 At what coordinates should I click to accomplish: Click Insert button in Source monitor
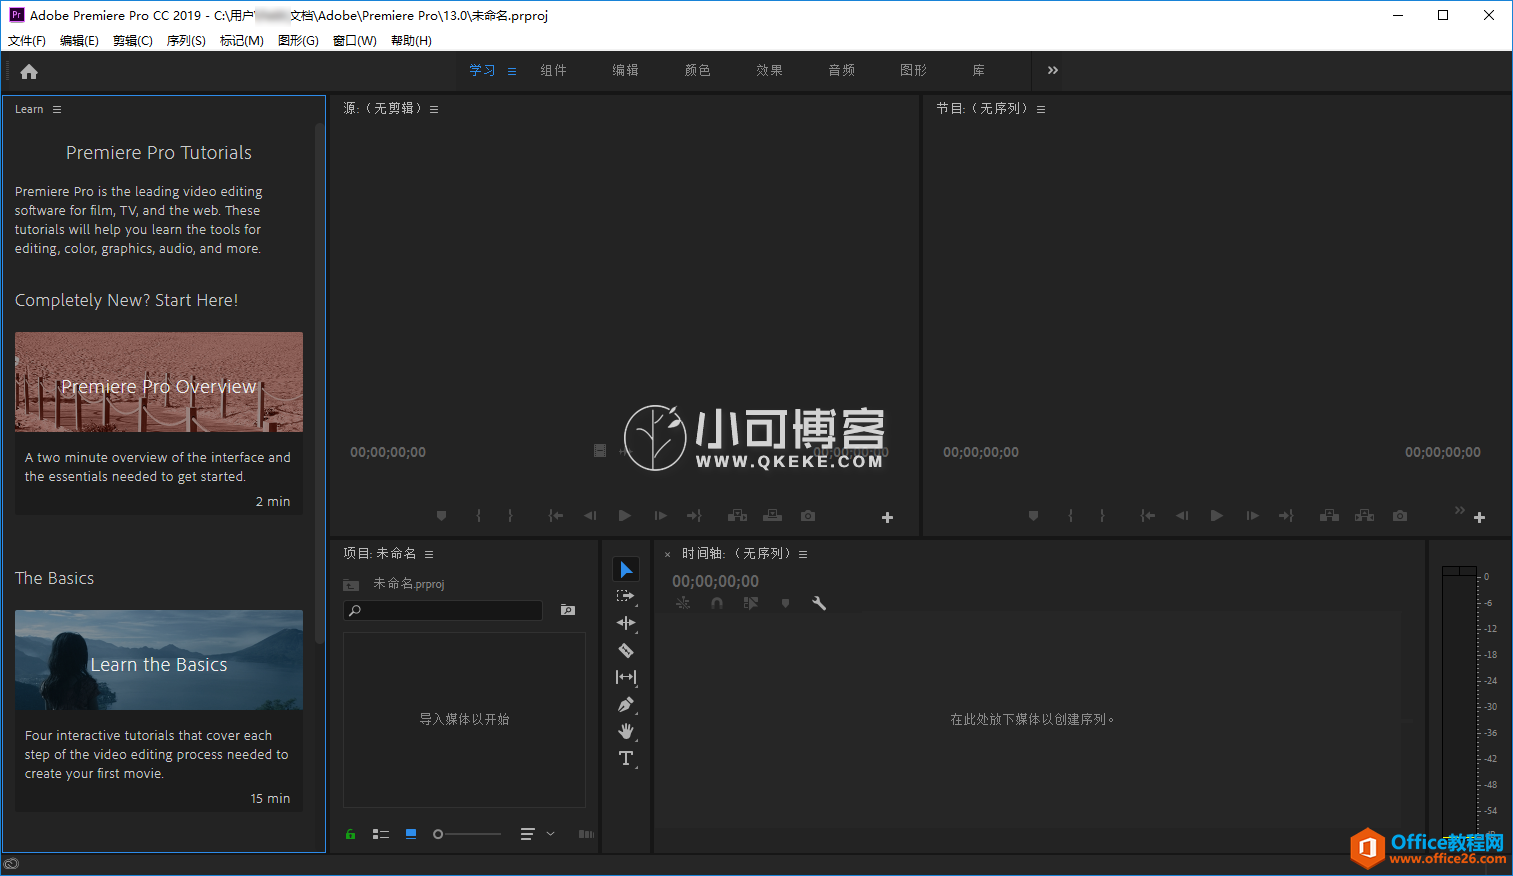pyautogui.click(x=738, y=516)
